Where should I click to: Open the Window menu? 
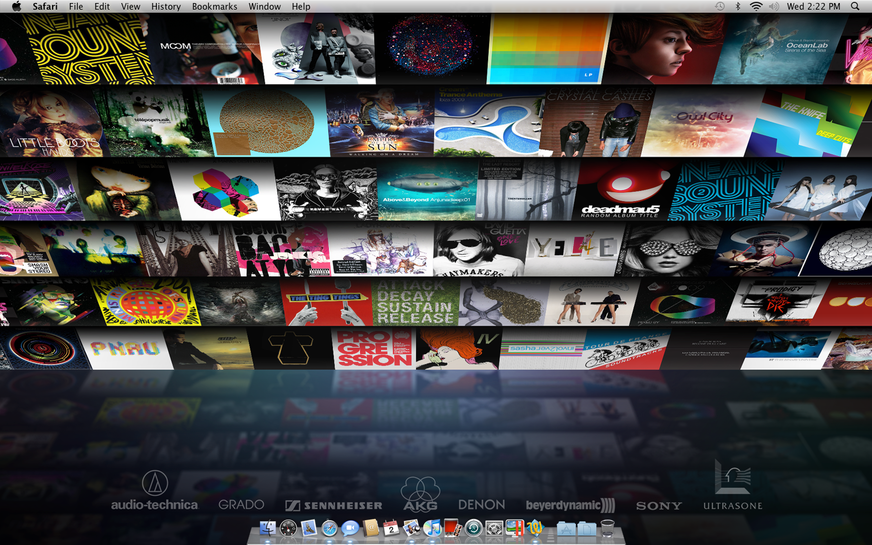(264, 6)
